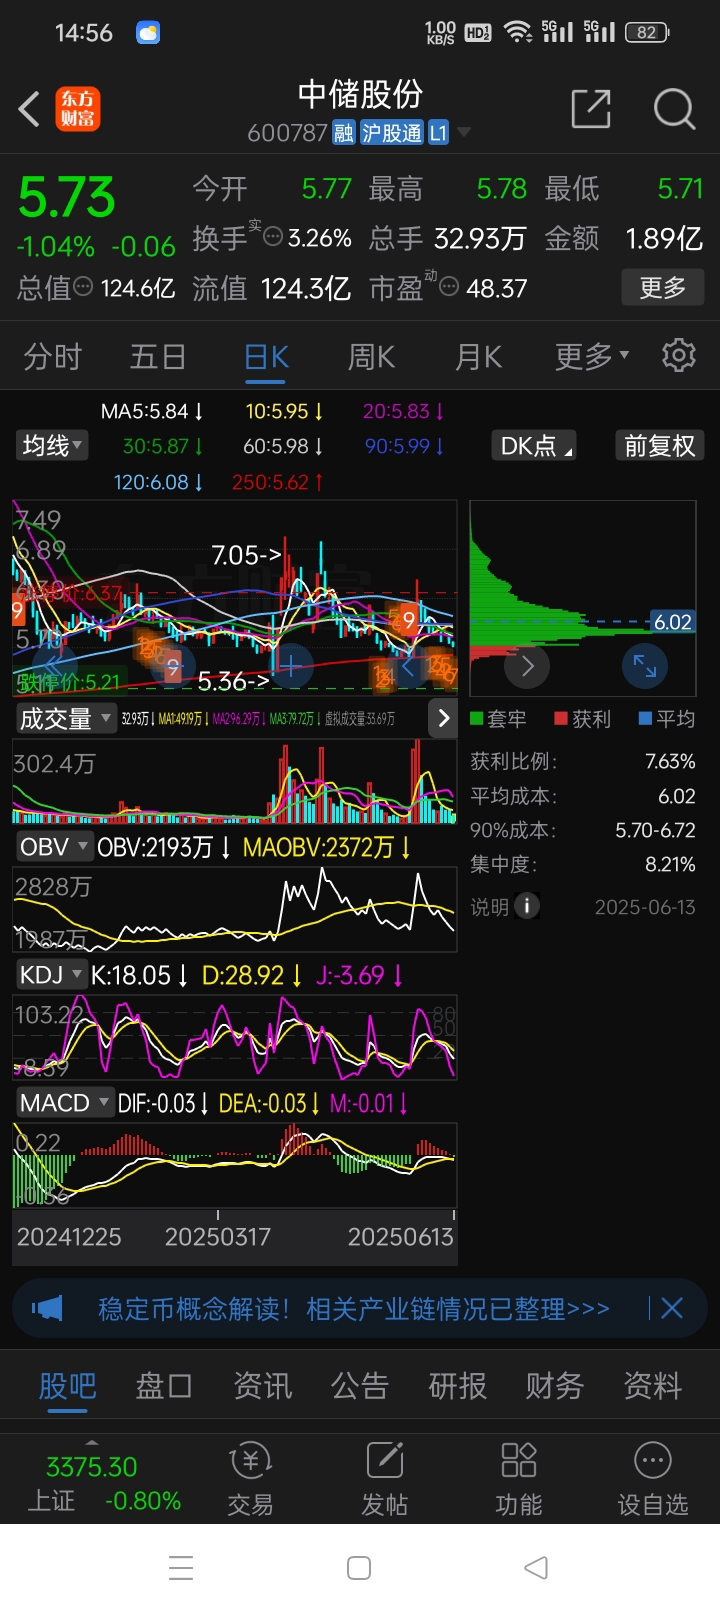This screenshot has width=720, height=1612.
Task: Tap 集中度 8.21% value
Action: 670,864
